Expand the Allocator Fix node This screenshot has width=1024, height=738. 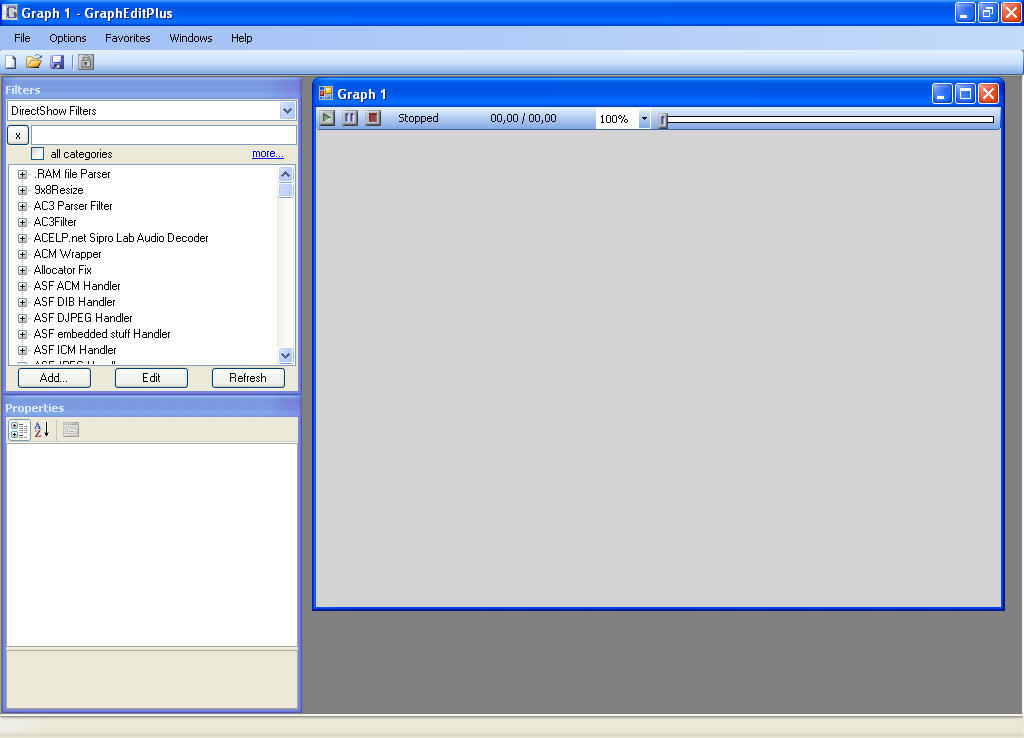tap(22, 270)
